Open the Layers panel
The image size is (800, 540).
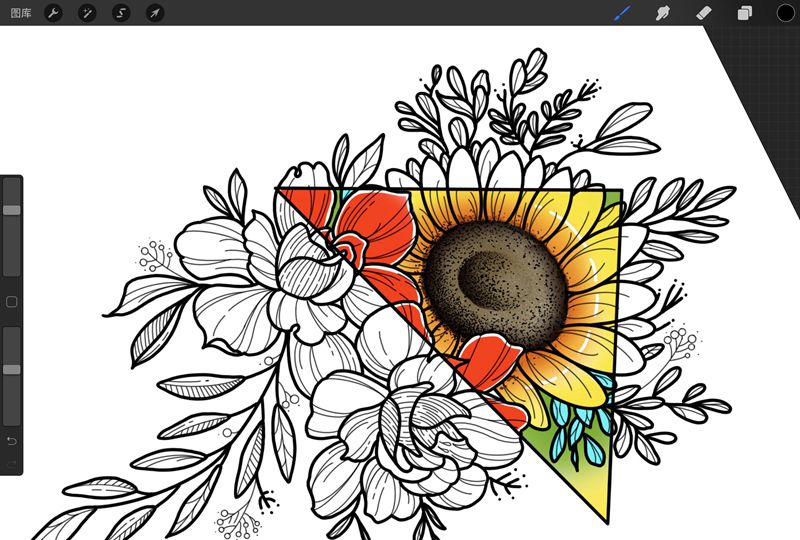745,13
